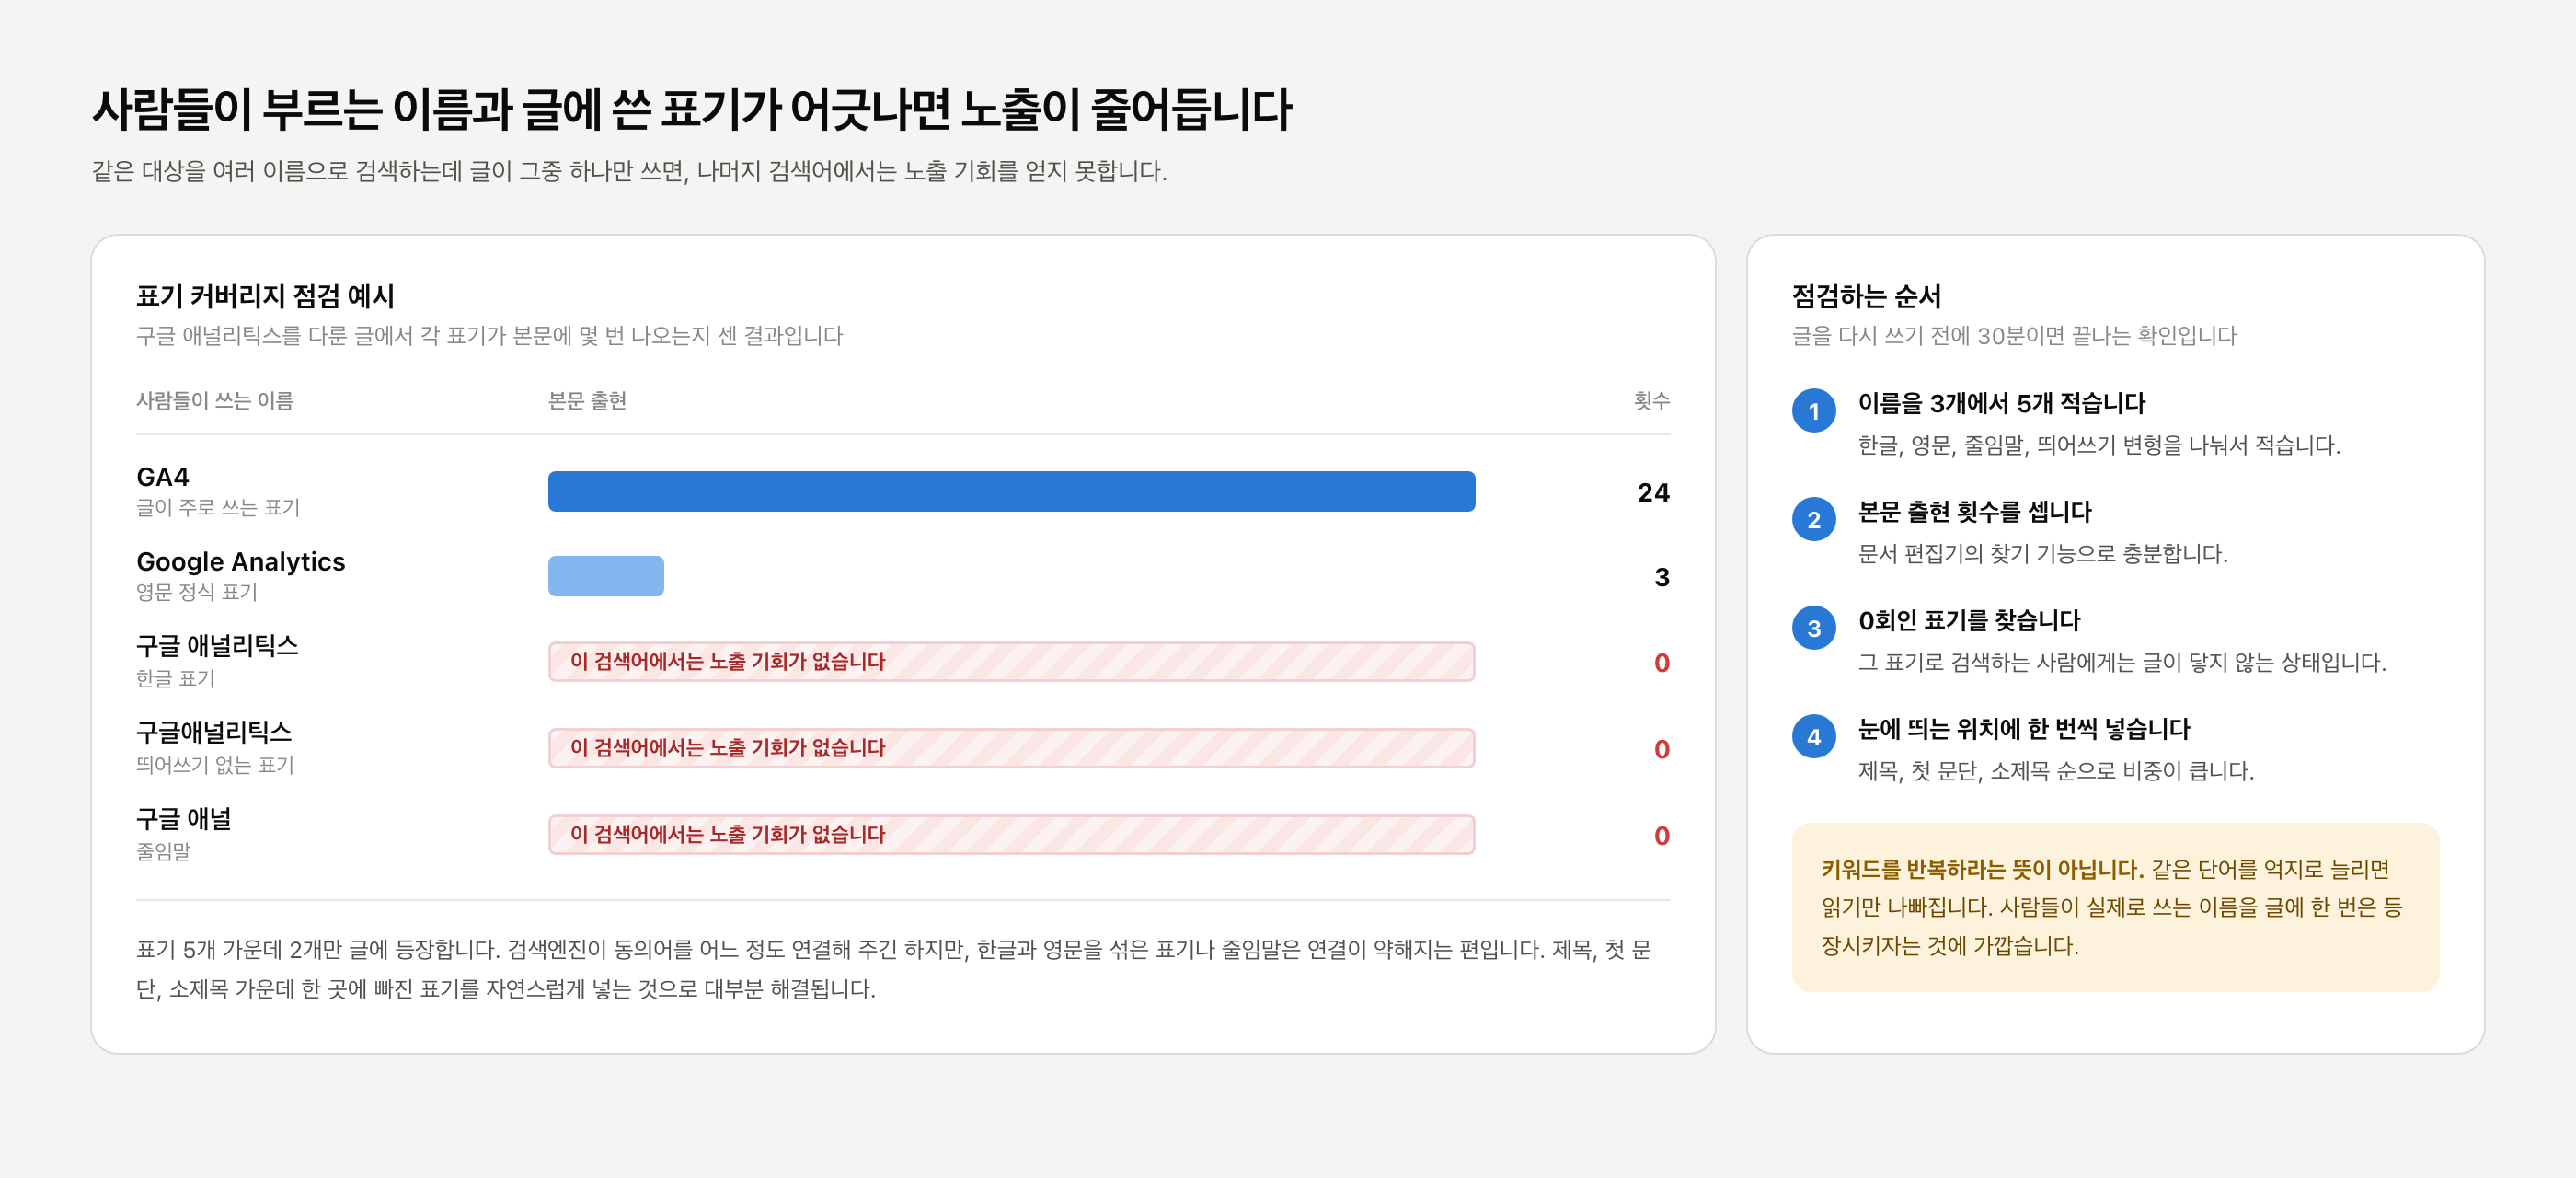
Task: Click the red 0 in 구글 애널 row
Action: click(x=1661, y=836)
